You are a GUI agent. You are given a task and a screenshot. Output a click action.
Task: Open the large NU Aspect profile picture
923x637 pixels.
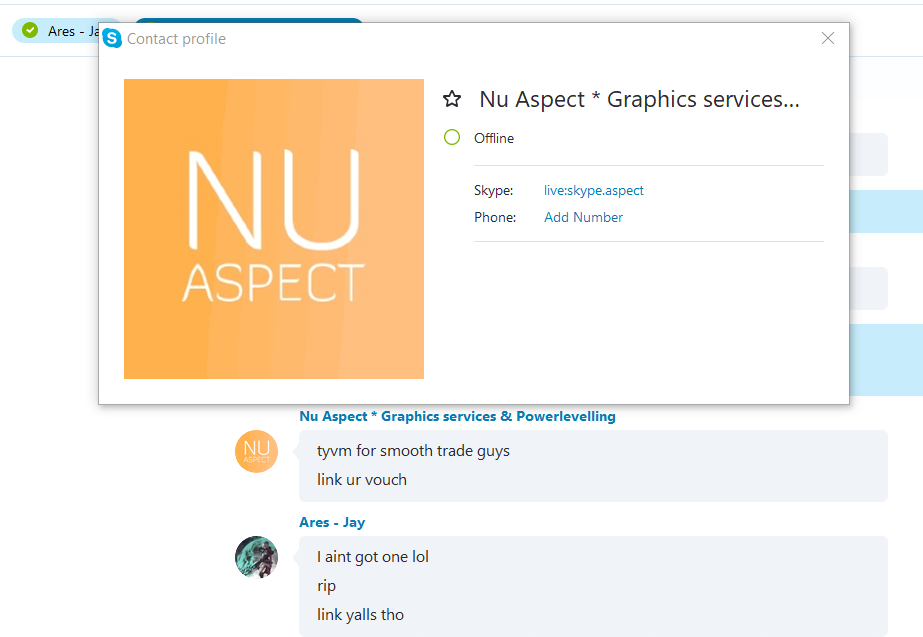pyautogui.click(x=273, y=229)
